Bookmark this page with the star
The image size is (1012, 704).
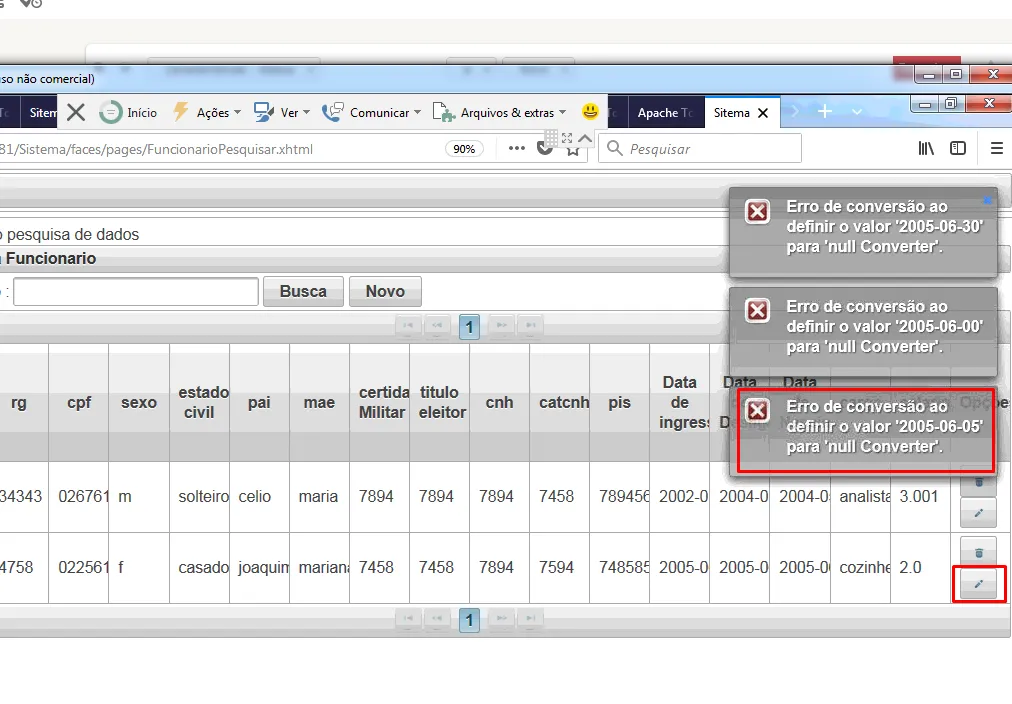click(x=572, y=150)
